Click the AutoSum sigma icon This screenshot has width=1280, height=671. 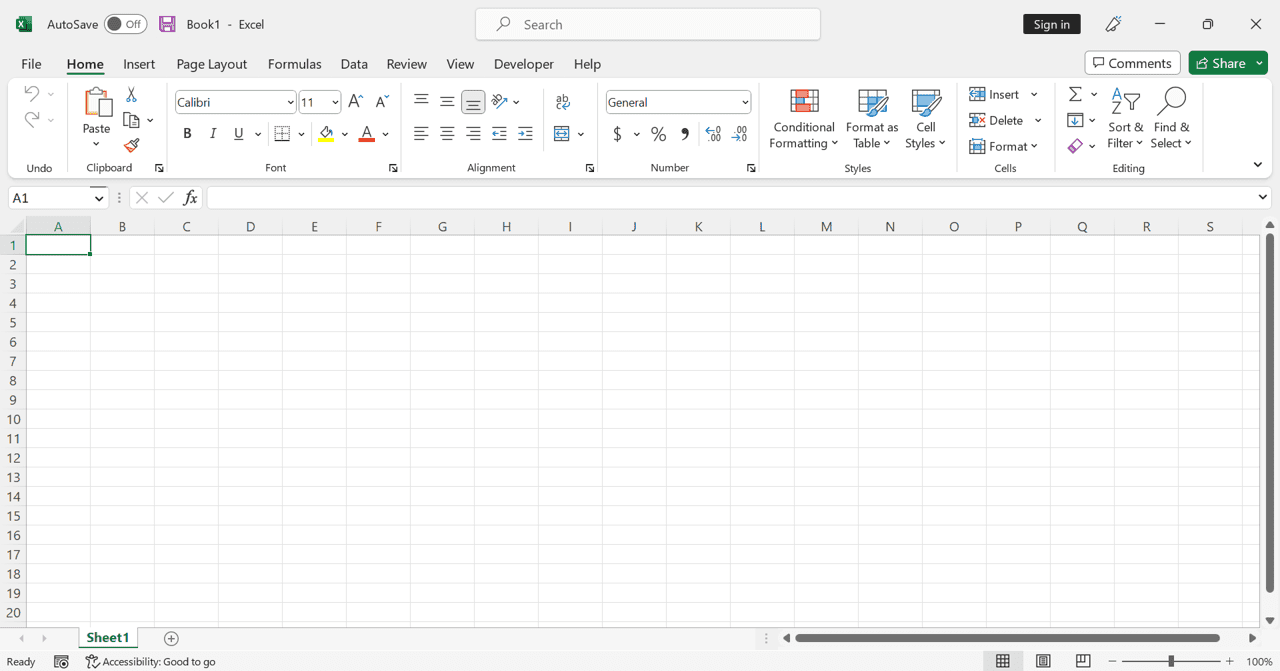coord(1074,93)
